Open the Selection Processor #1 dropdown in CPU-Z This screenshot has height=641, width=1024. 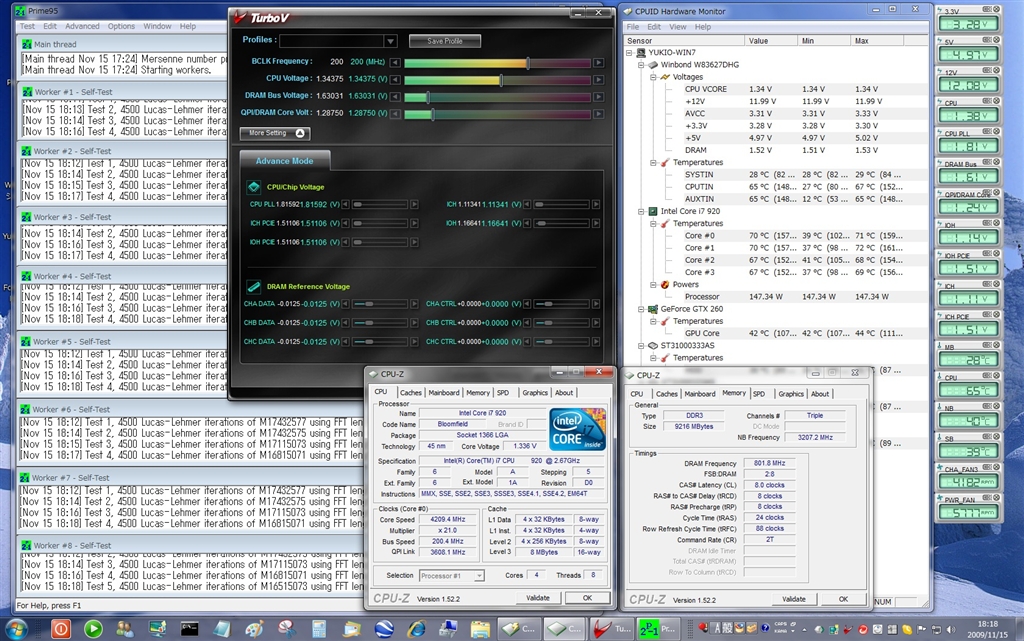(x=479, y=576)
